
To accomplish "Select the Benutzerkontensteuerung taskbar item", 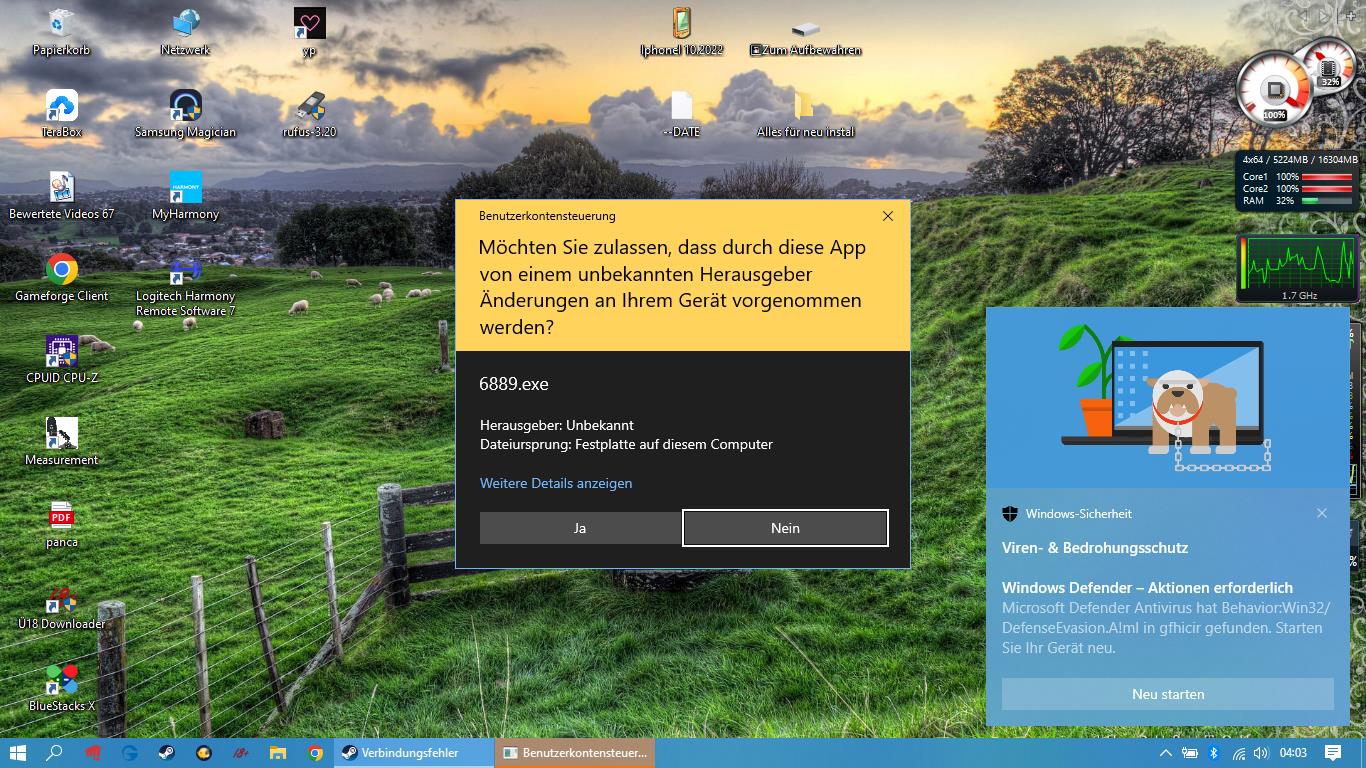I will coord(576,753).
